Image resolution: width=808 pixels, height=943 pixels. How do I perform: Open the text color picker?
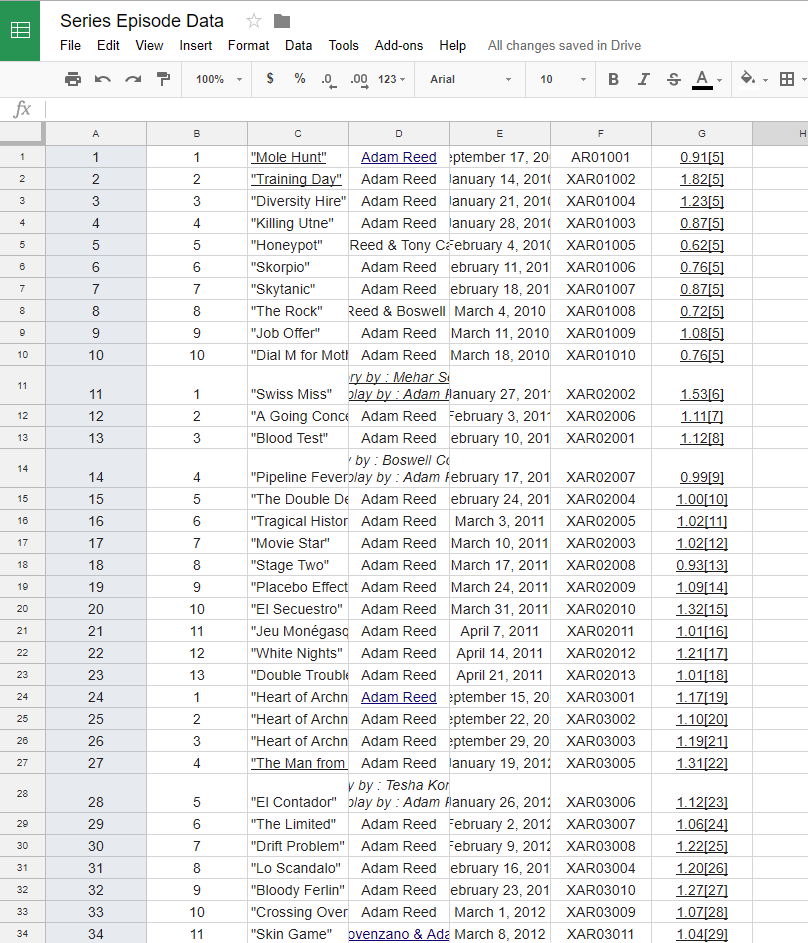702,79
